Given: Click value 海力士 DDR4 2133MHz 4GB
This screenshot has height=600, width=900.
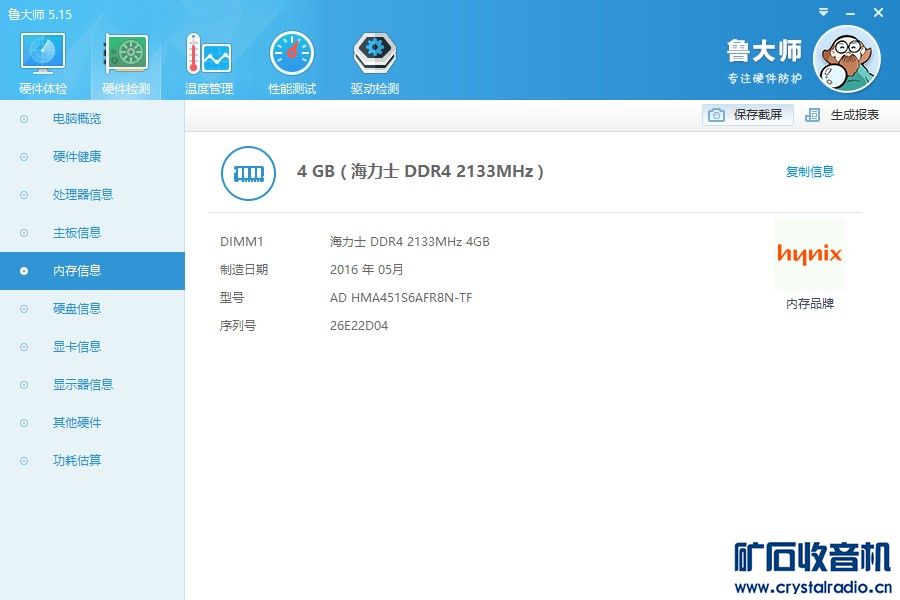Looking at the screenshot, I should 410,242.
